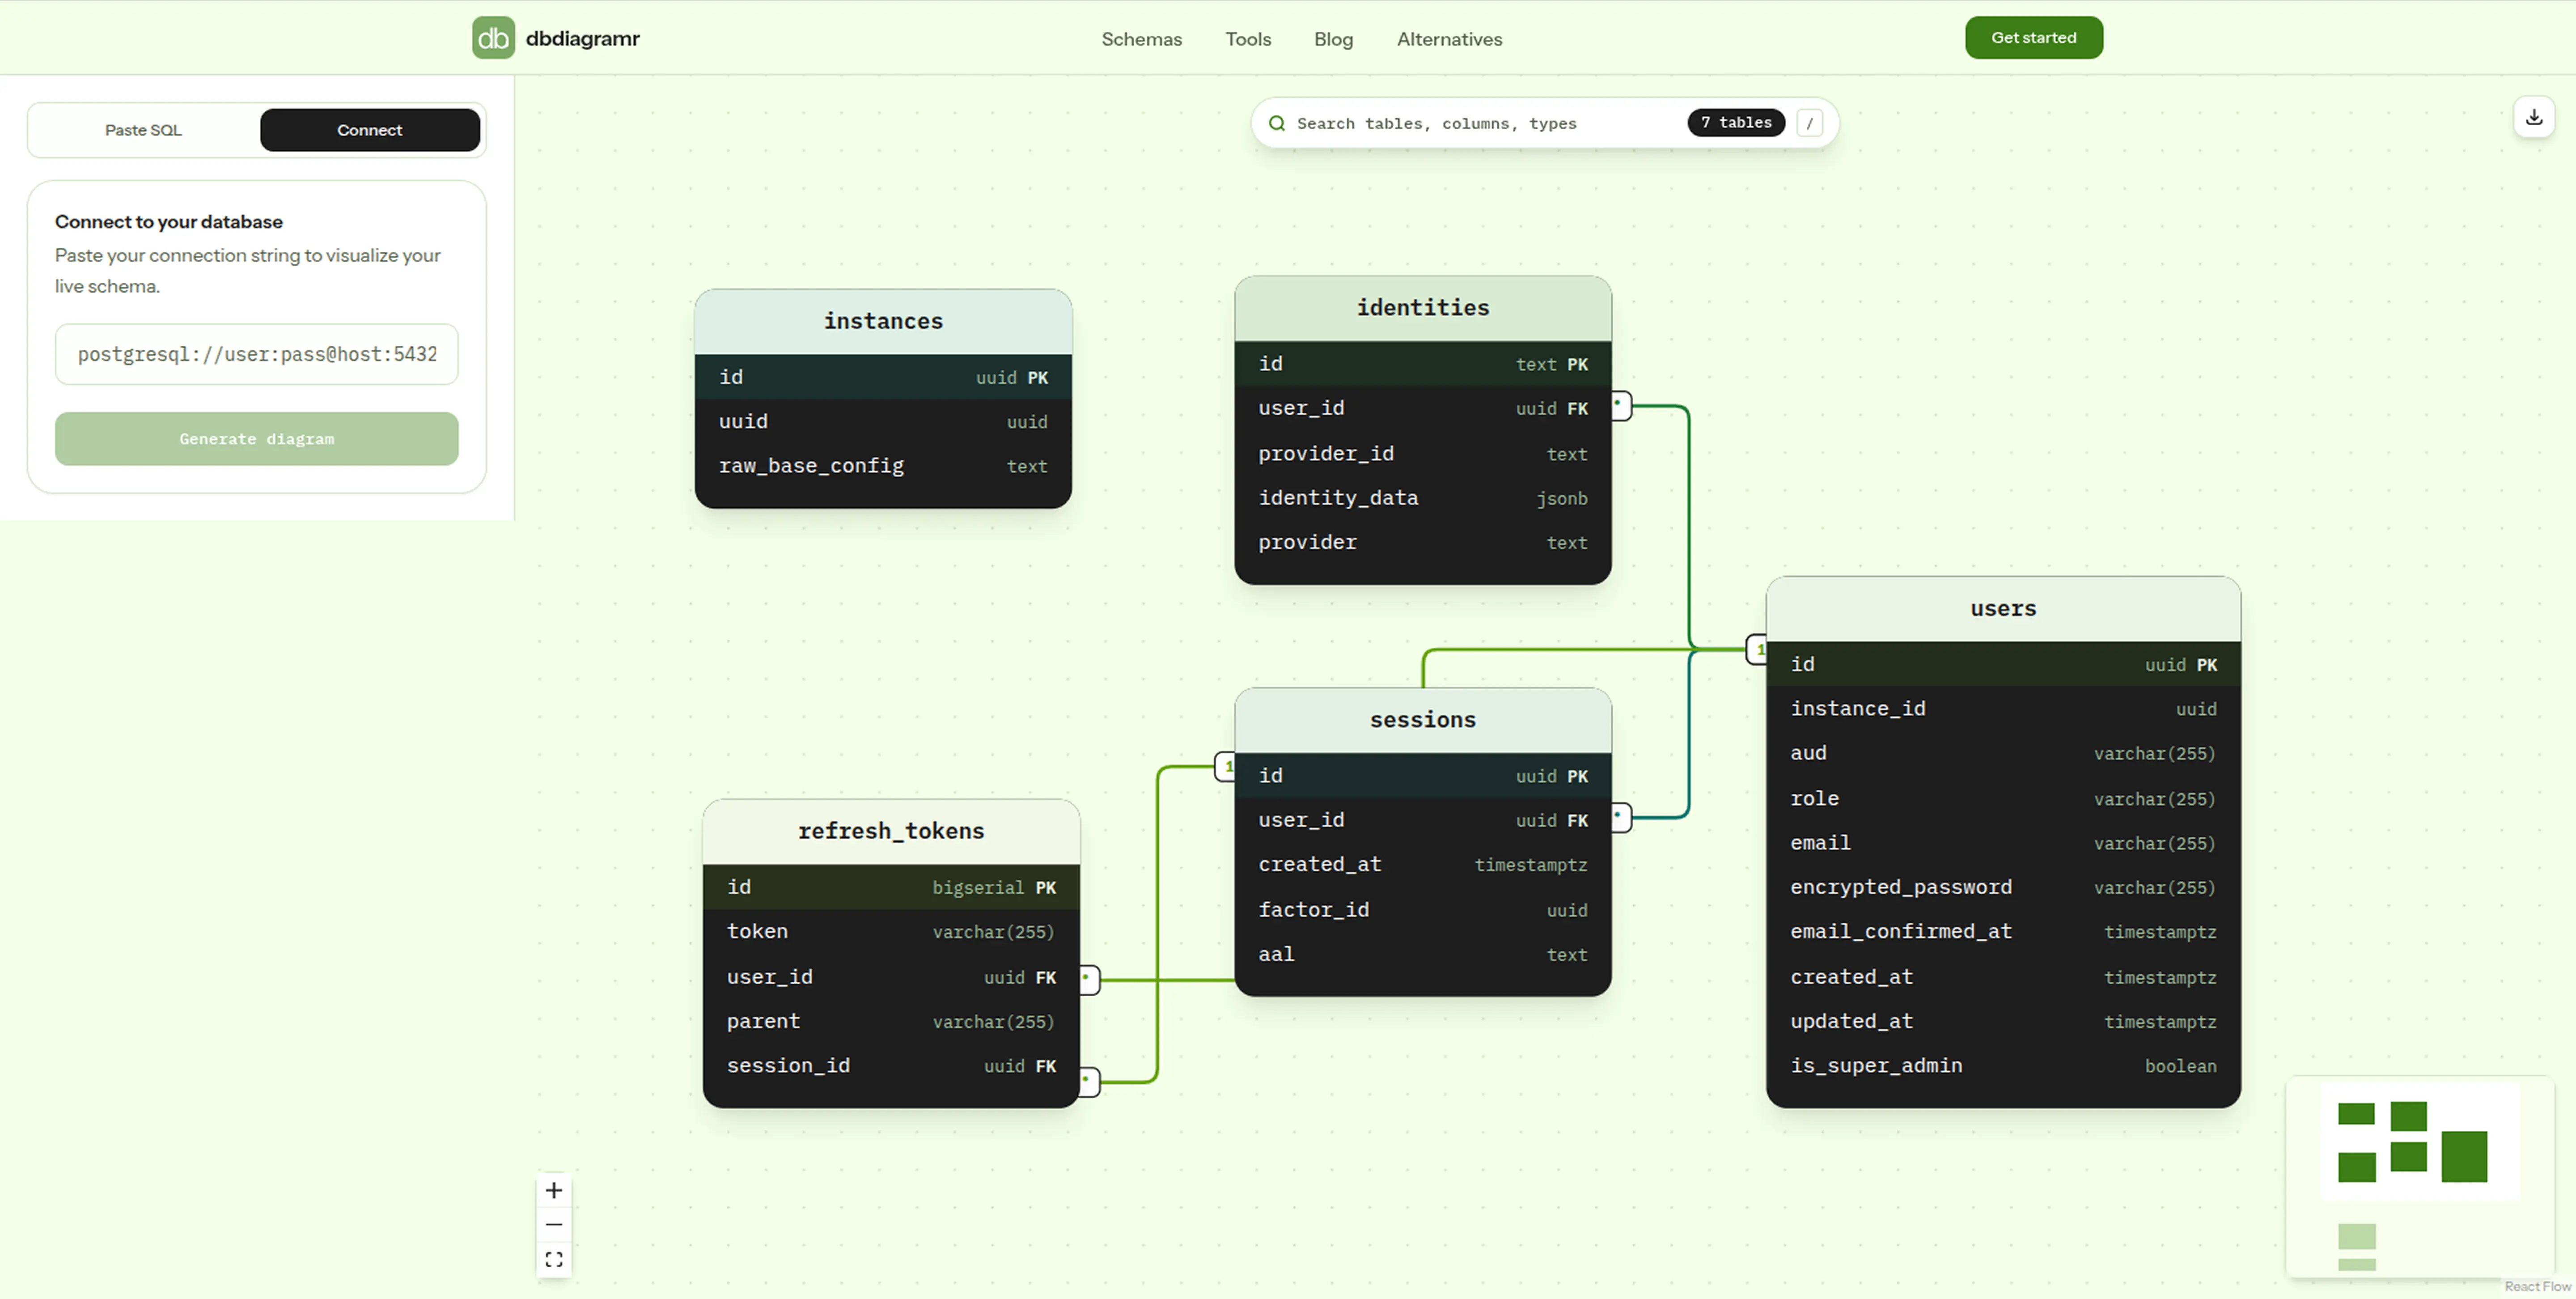Screen dimensions: 2576x1299
Task: Click the Get started button
Action: 2033,38
